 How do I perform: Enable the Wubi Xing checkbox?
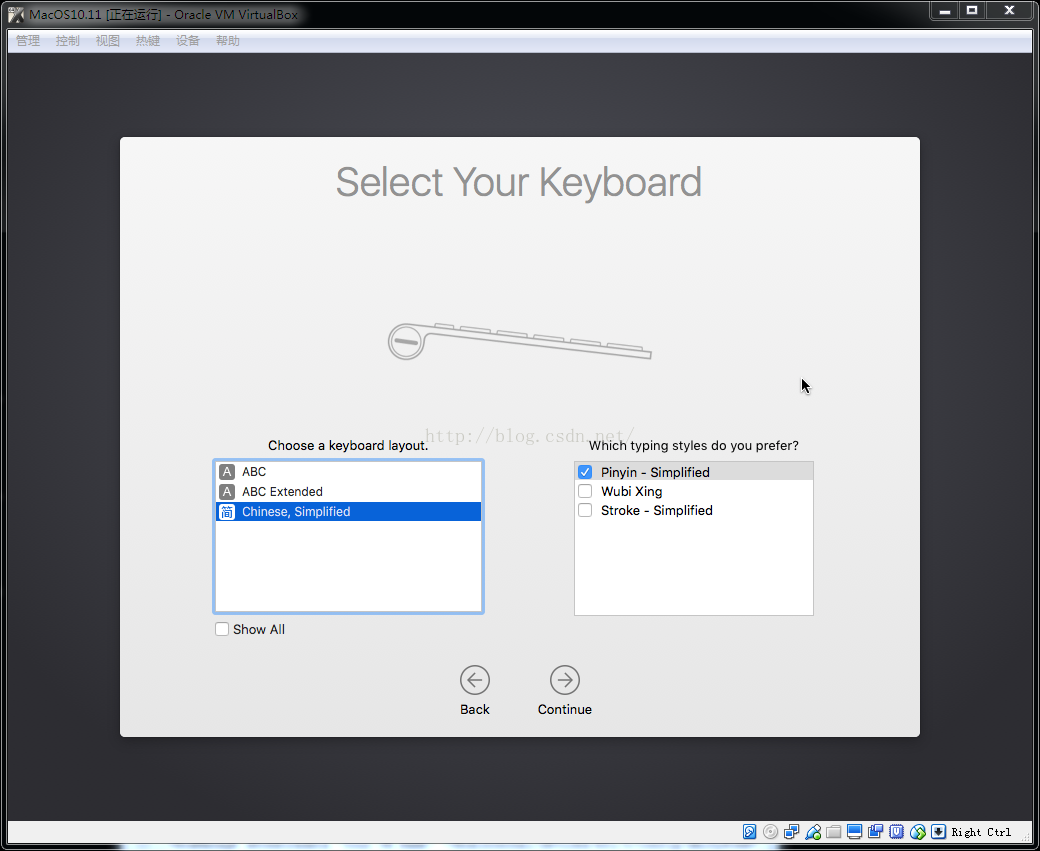pyautogui.click(x=585, y=491)
